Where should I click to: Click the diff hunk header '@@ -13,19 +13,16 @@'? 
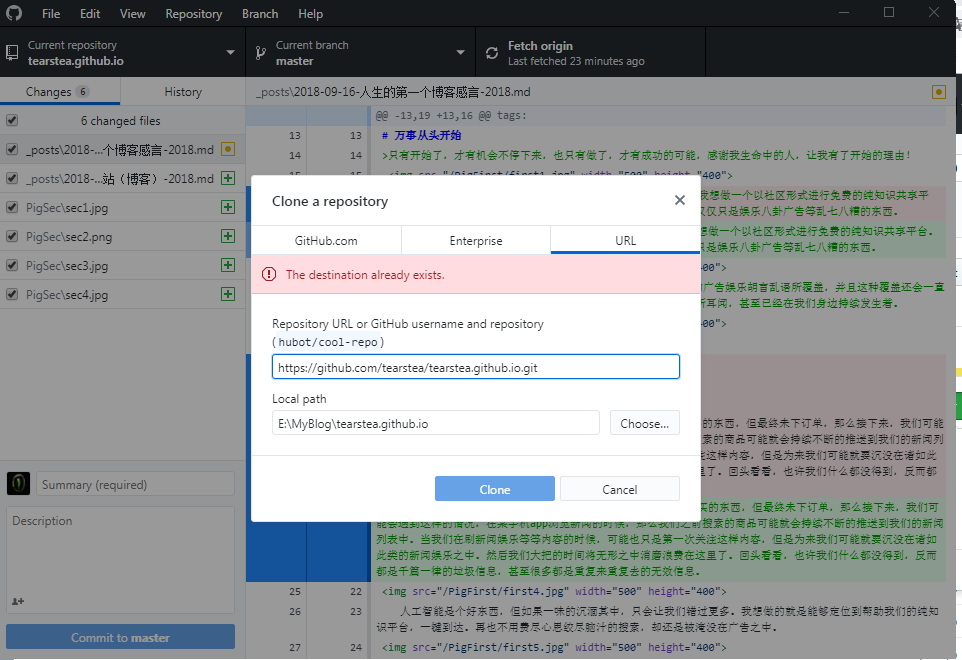tap(451, 115)
